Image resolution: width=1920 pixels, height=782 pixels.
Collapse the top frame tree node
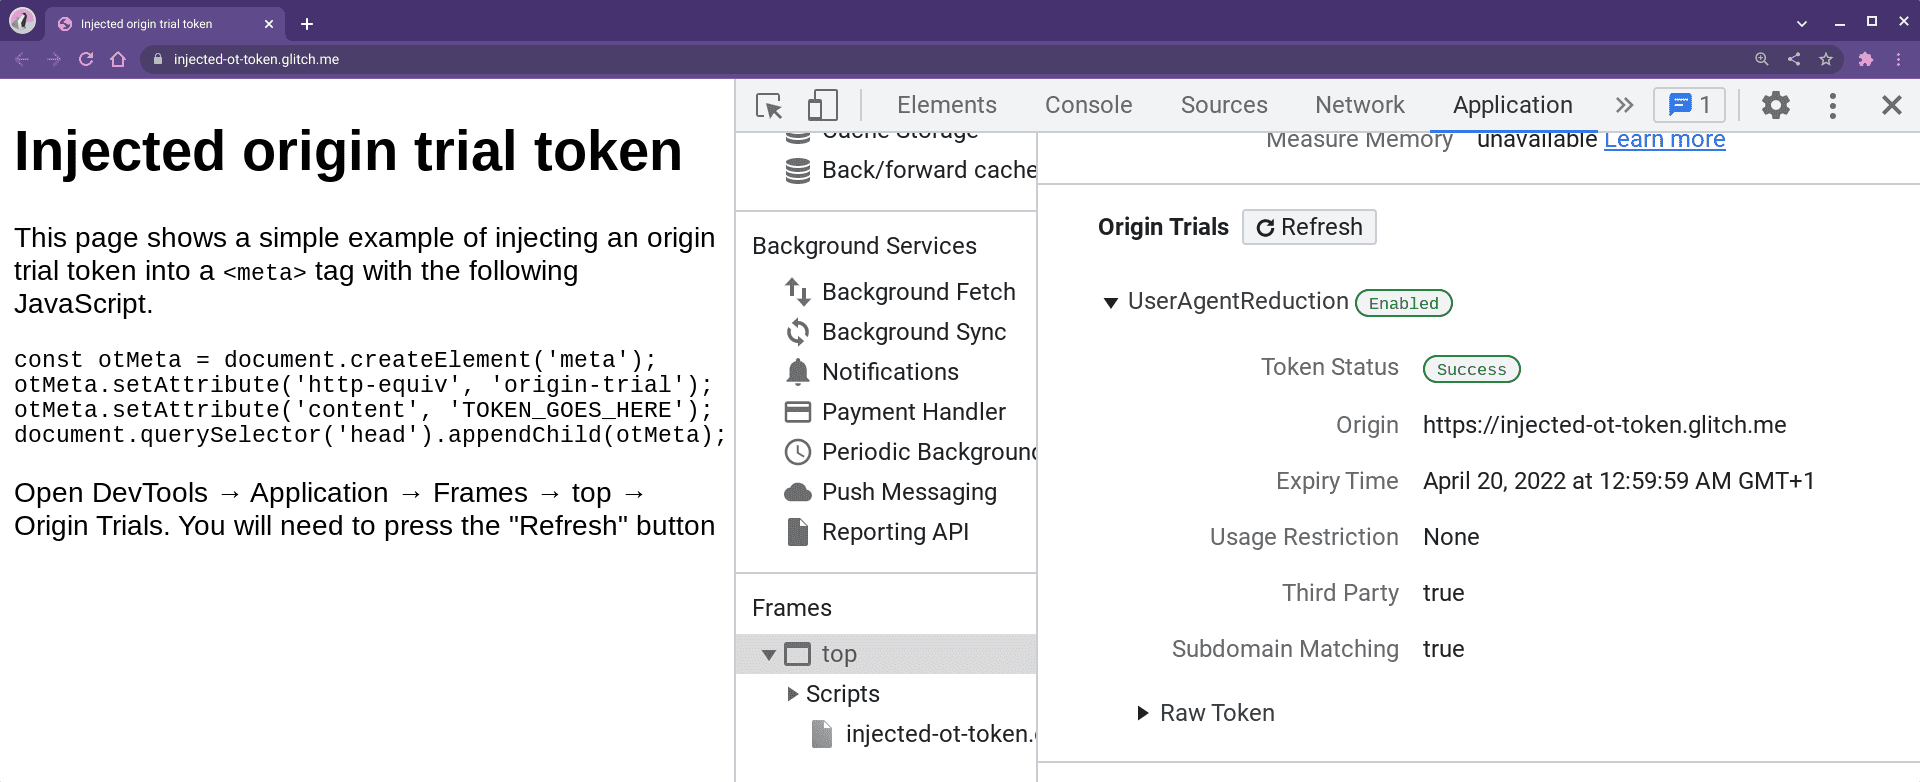click(768, 655)
